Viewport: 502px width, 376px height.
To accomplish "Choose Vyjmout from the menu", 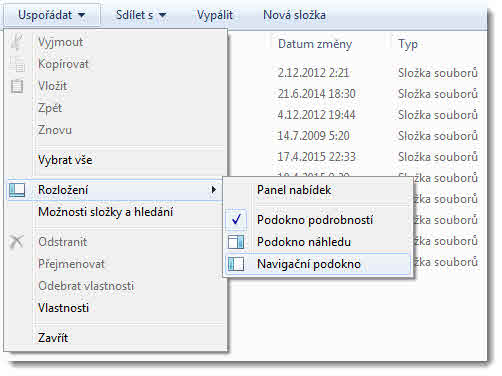I will (60, 42).
